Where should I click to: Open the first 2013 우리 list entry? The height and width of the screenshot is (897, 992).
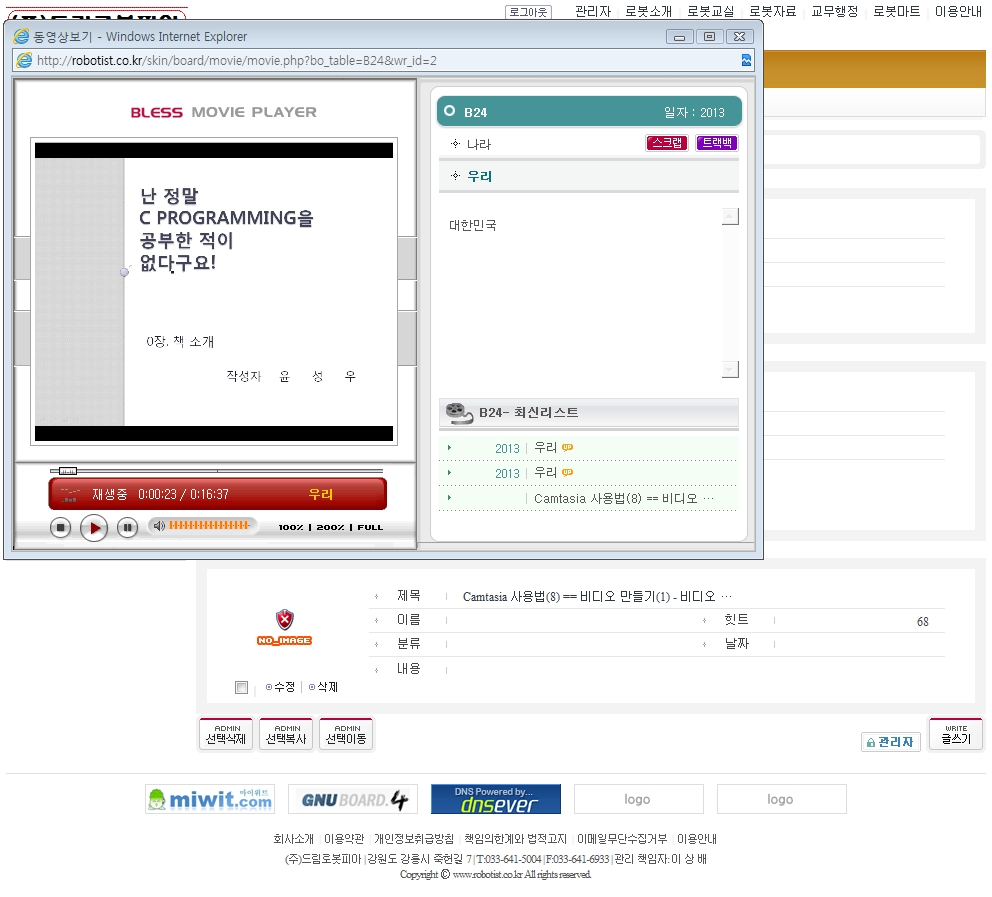(545, 448)
